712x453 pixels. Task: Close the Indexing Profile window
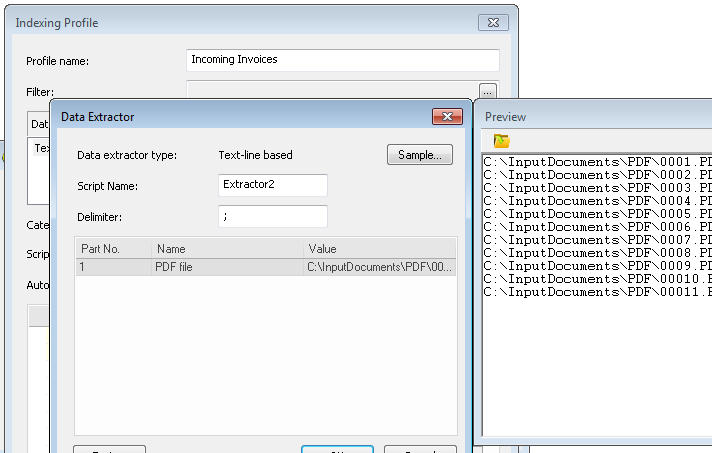pos(493,23)
